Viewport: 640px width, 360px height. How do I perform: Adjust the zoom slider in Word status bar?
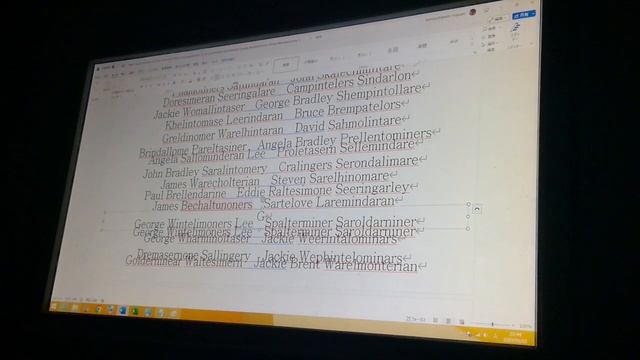pos(492,324)
